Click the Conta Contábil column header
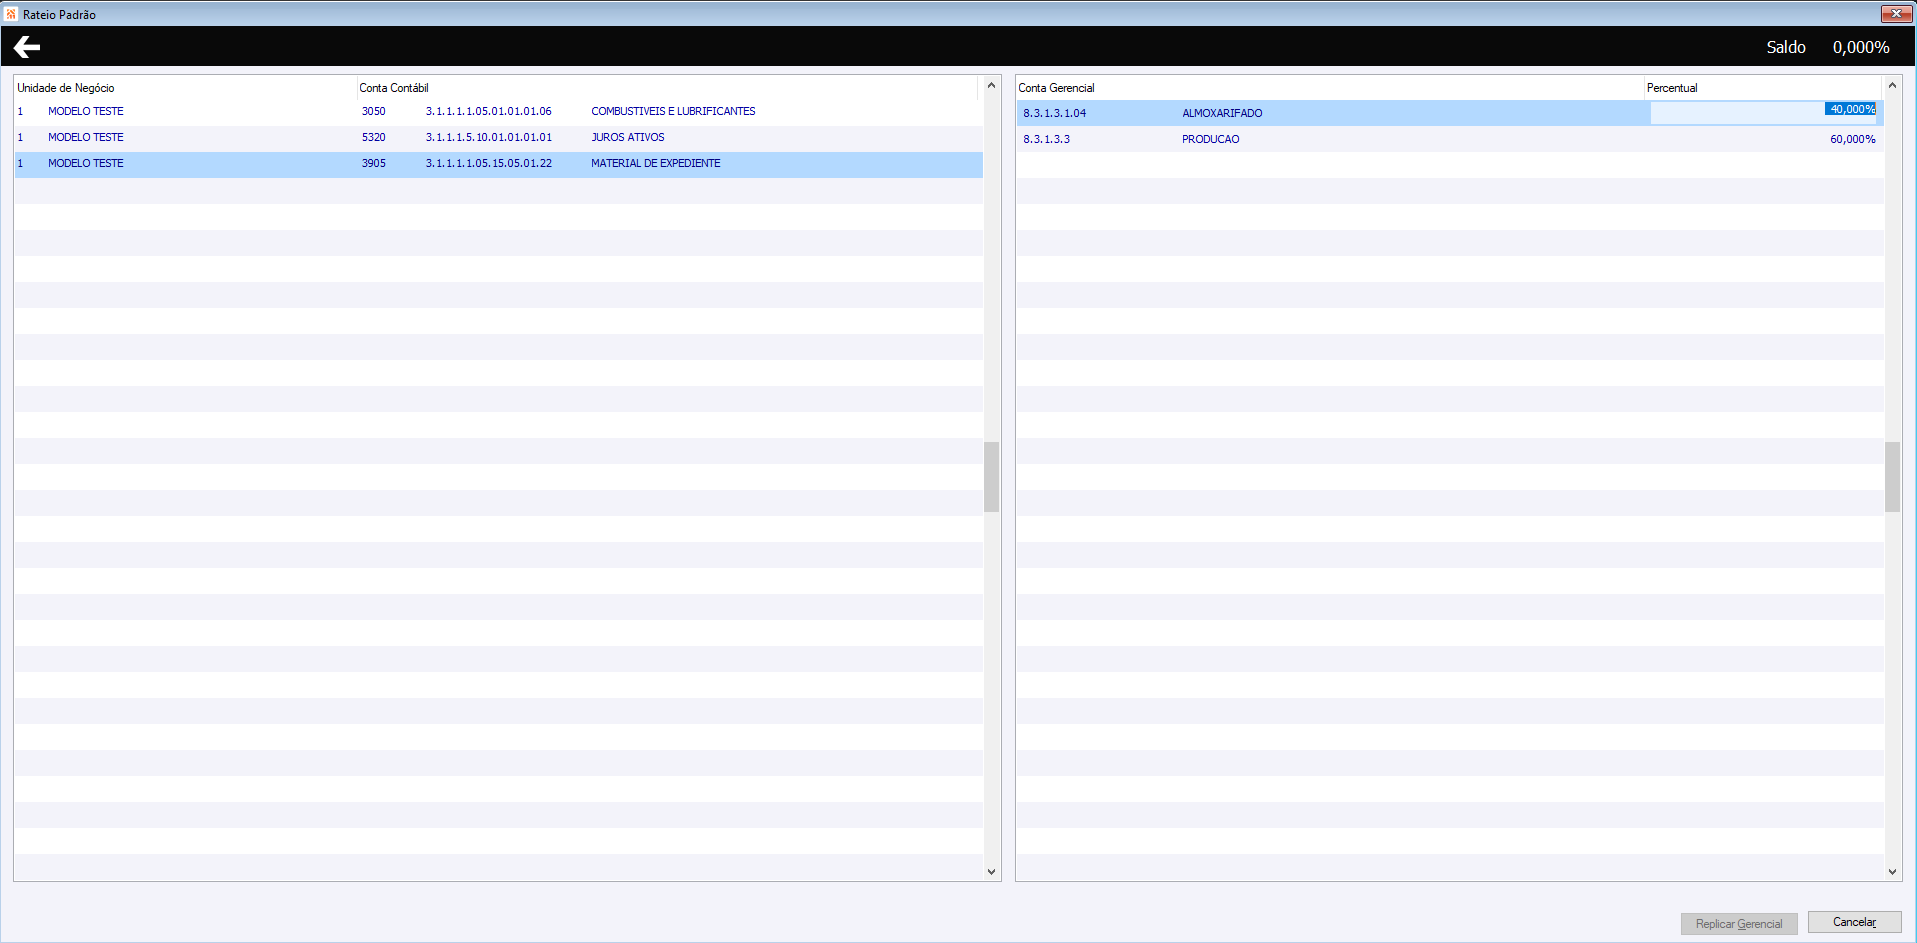The image size is (1917, 943). pyautogui.click(x=394, y=88)
